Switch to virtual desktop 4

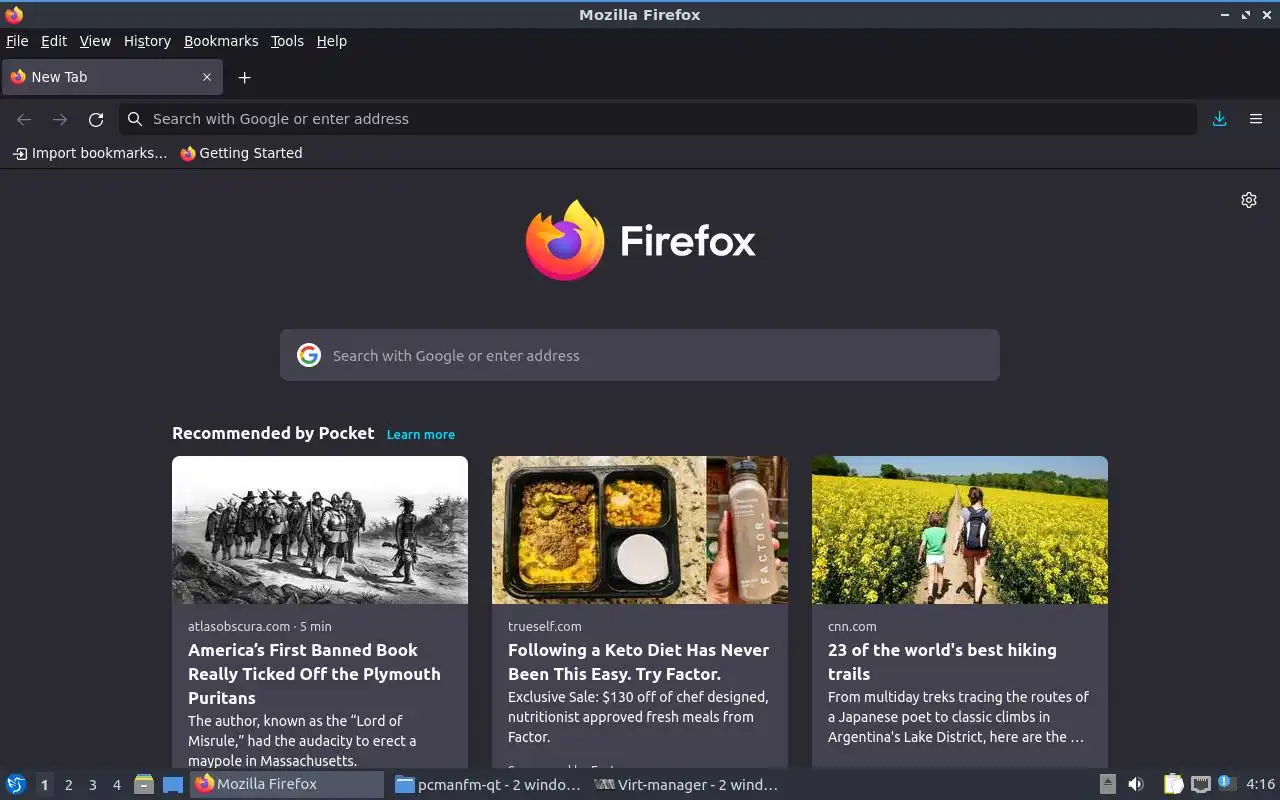116,785
